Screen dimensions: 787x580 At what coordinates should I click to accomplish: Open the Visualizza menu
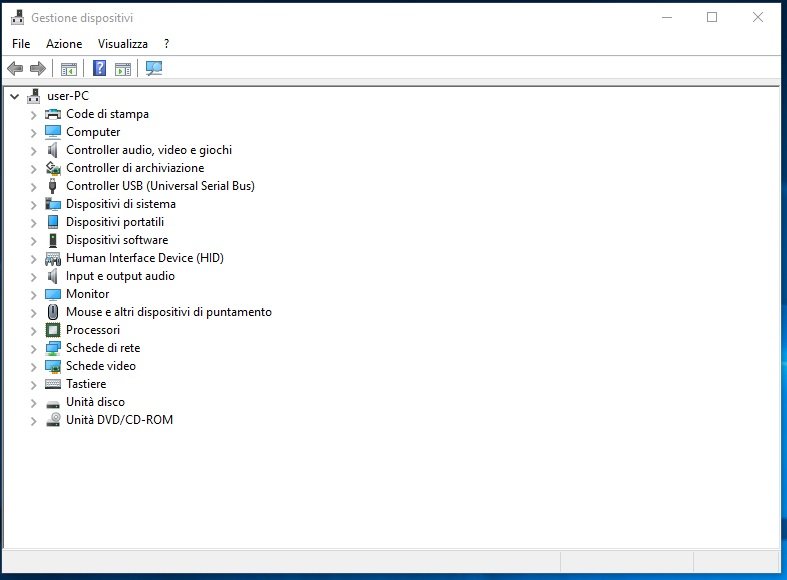coord(122,44)
